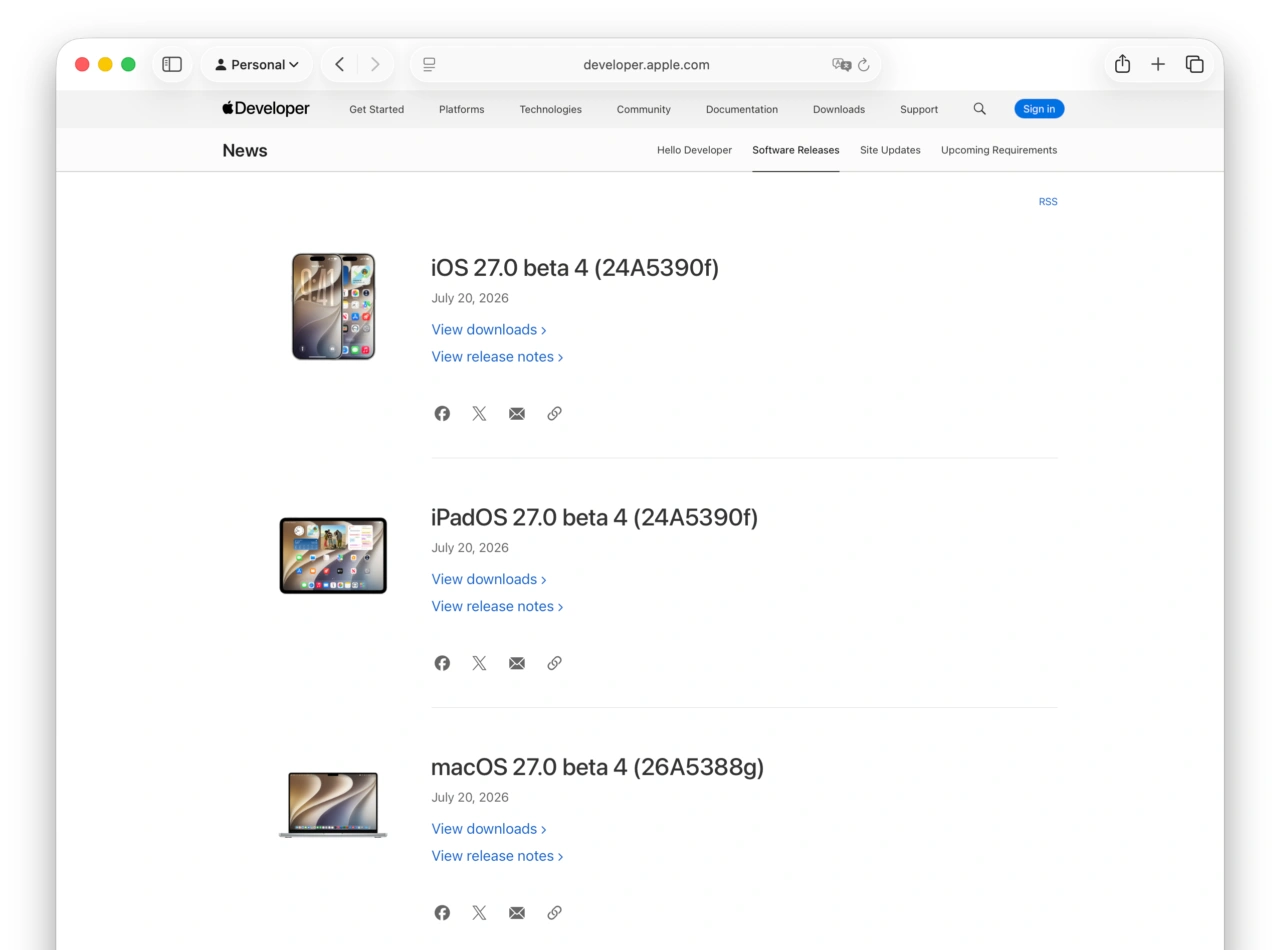Open the Upcoming Requirements tab
The image size is (1280, 950).
tap(998, 150)
